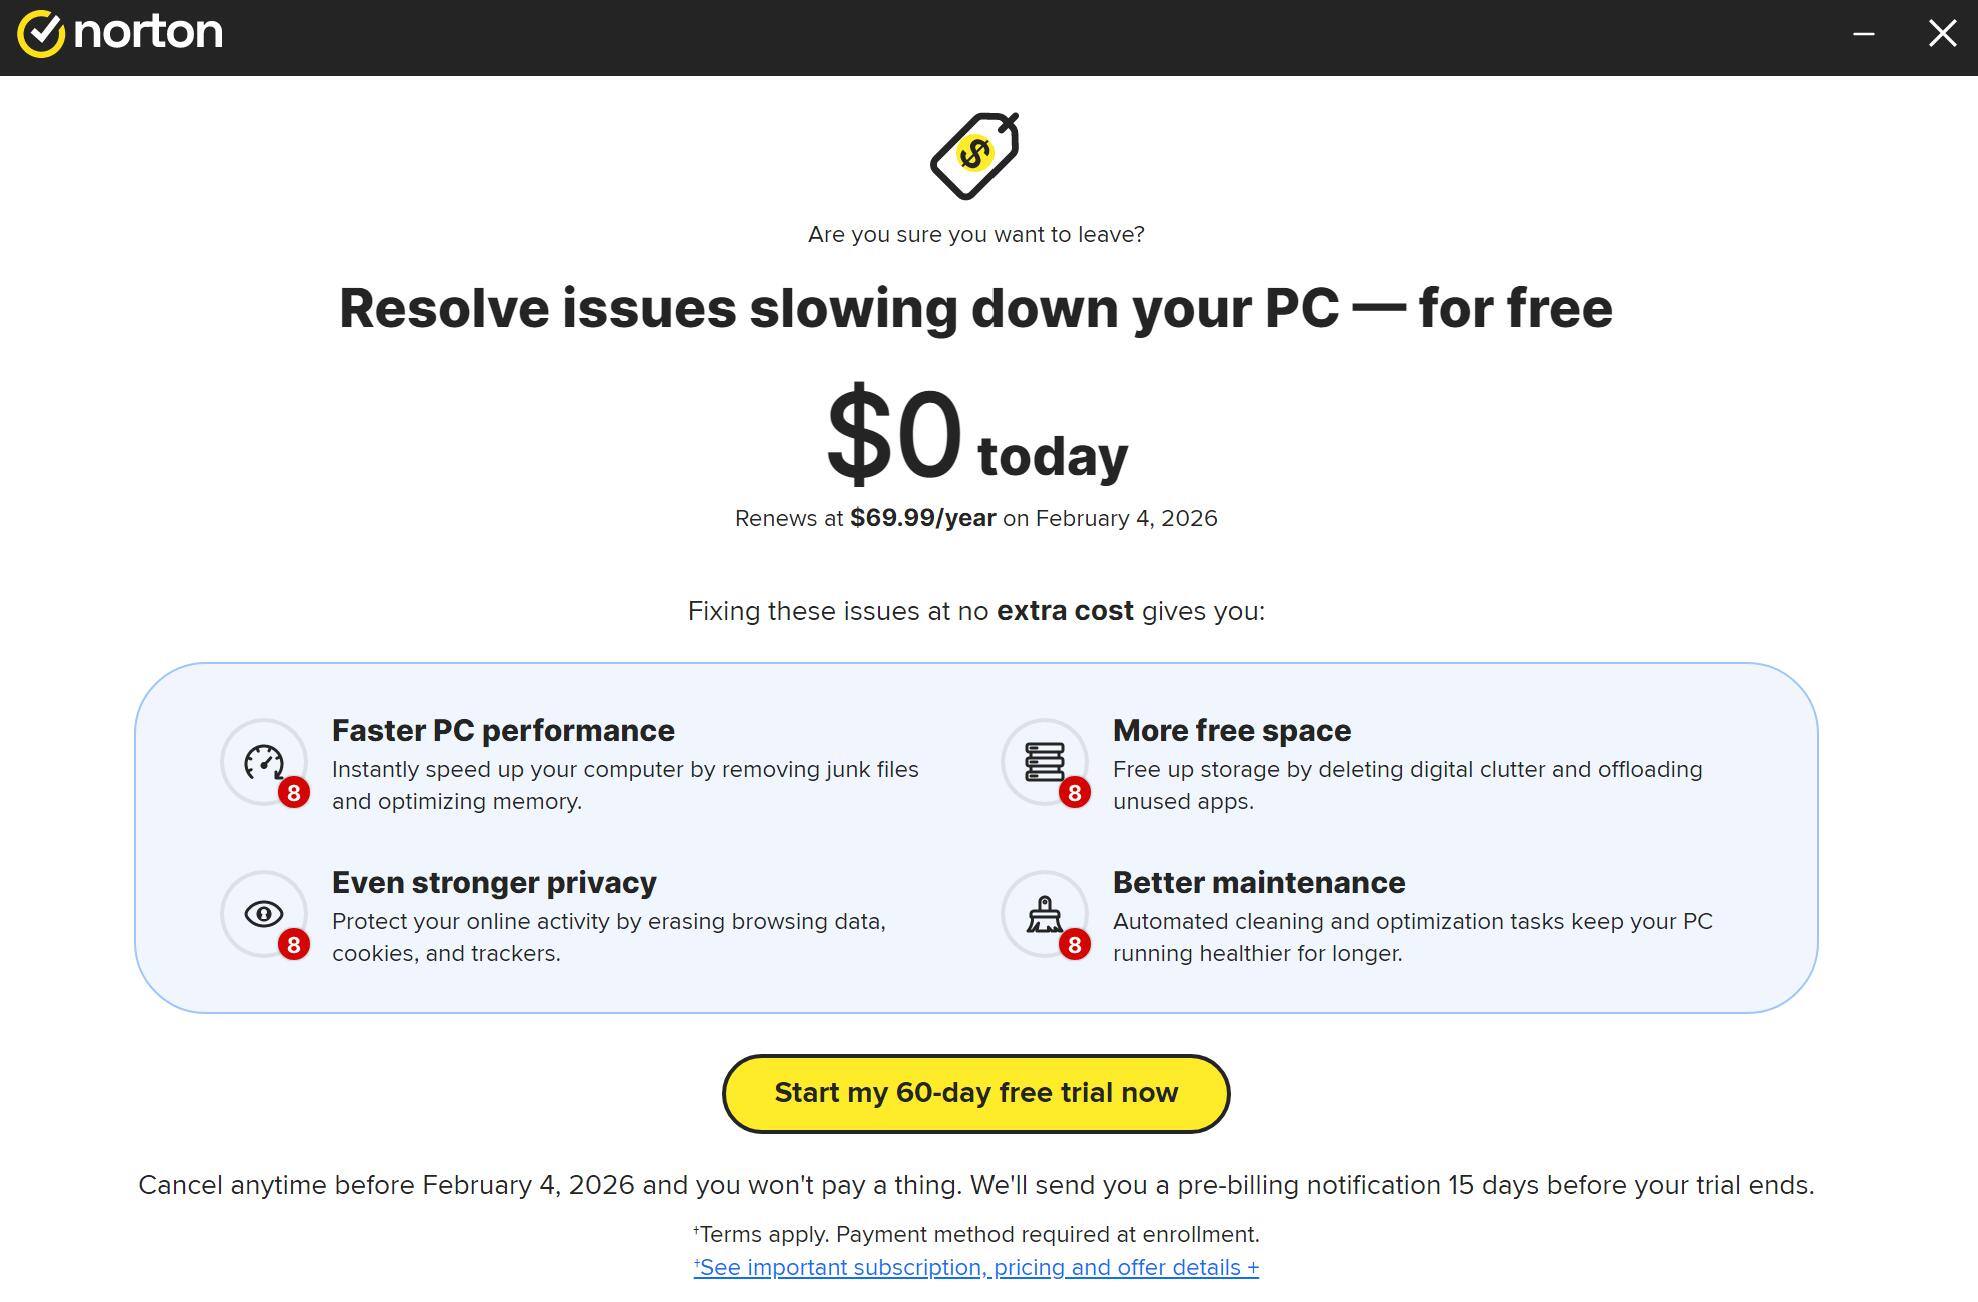This screenshot has height=1302, width=1978.
Task: Click the Faster PC performance heading
Action: pyautogui.click(x=502, y=730)
